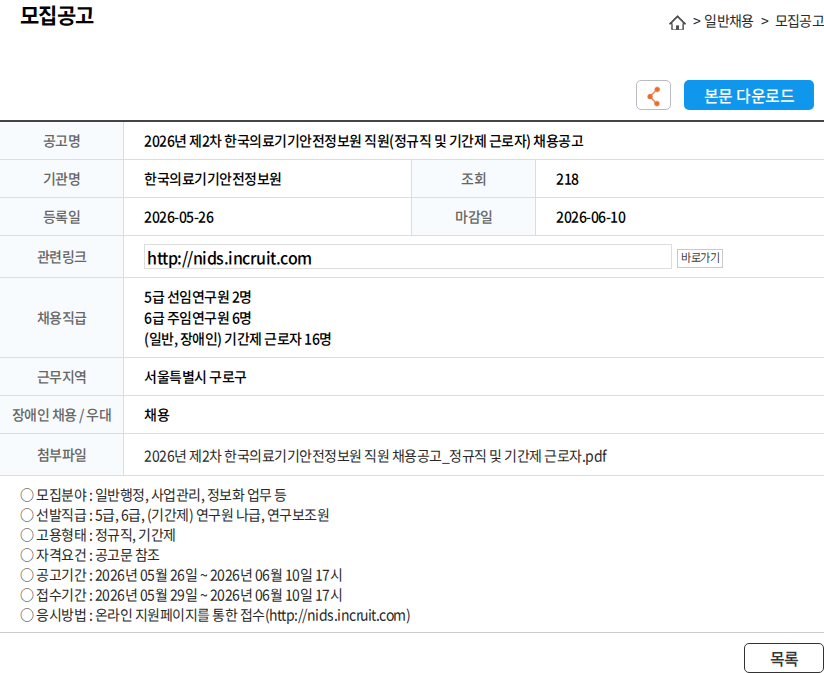Click the 조회 label cell
The height and width of the screenshot is (673, 824).
pos(473,179)
